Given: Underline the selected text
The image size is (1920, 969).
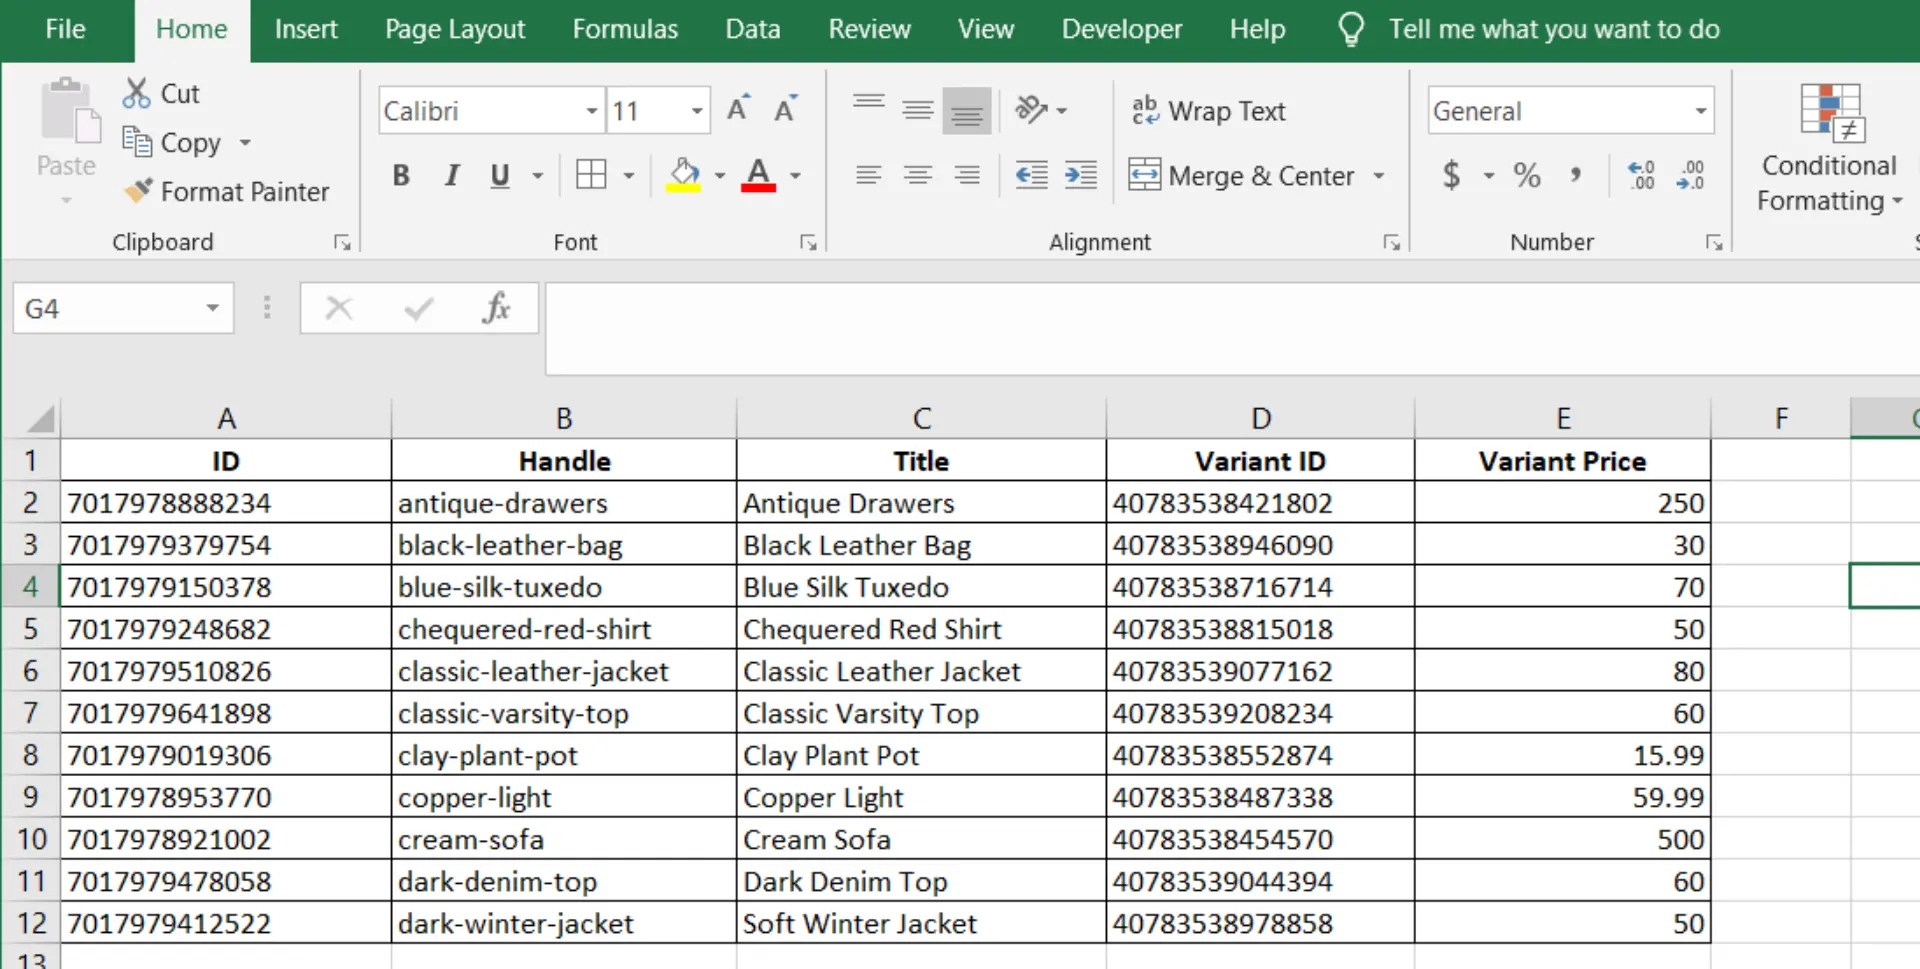Looking at the screenshot, I should coord(498,175).
